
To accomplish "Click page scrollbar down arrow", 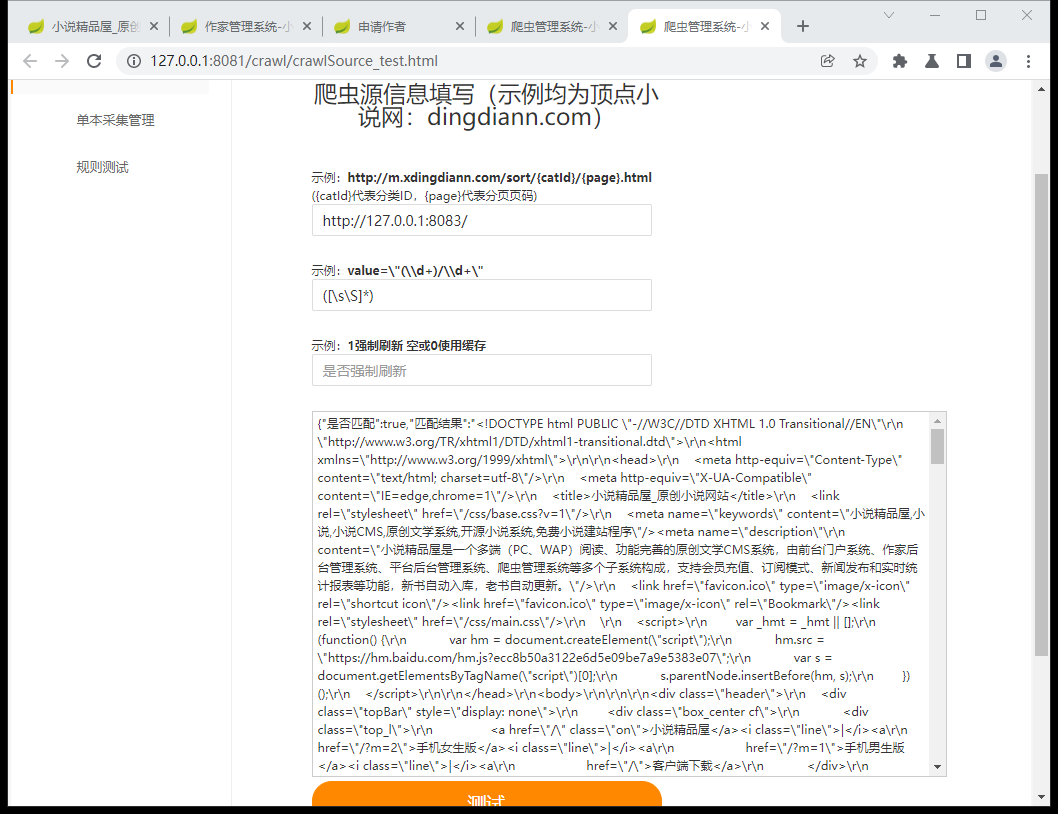I will tap(1041, 797).
